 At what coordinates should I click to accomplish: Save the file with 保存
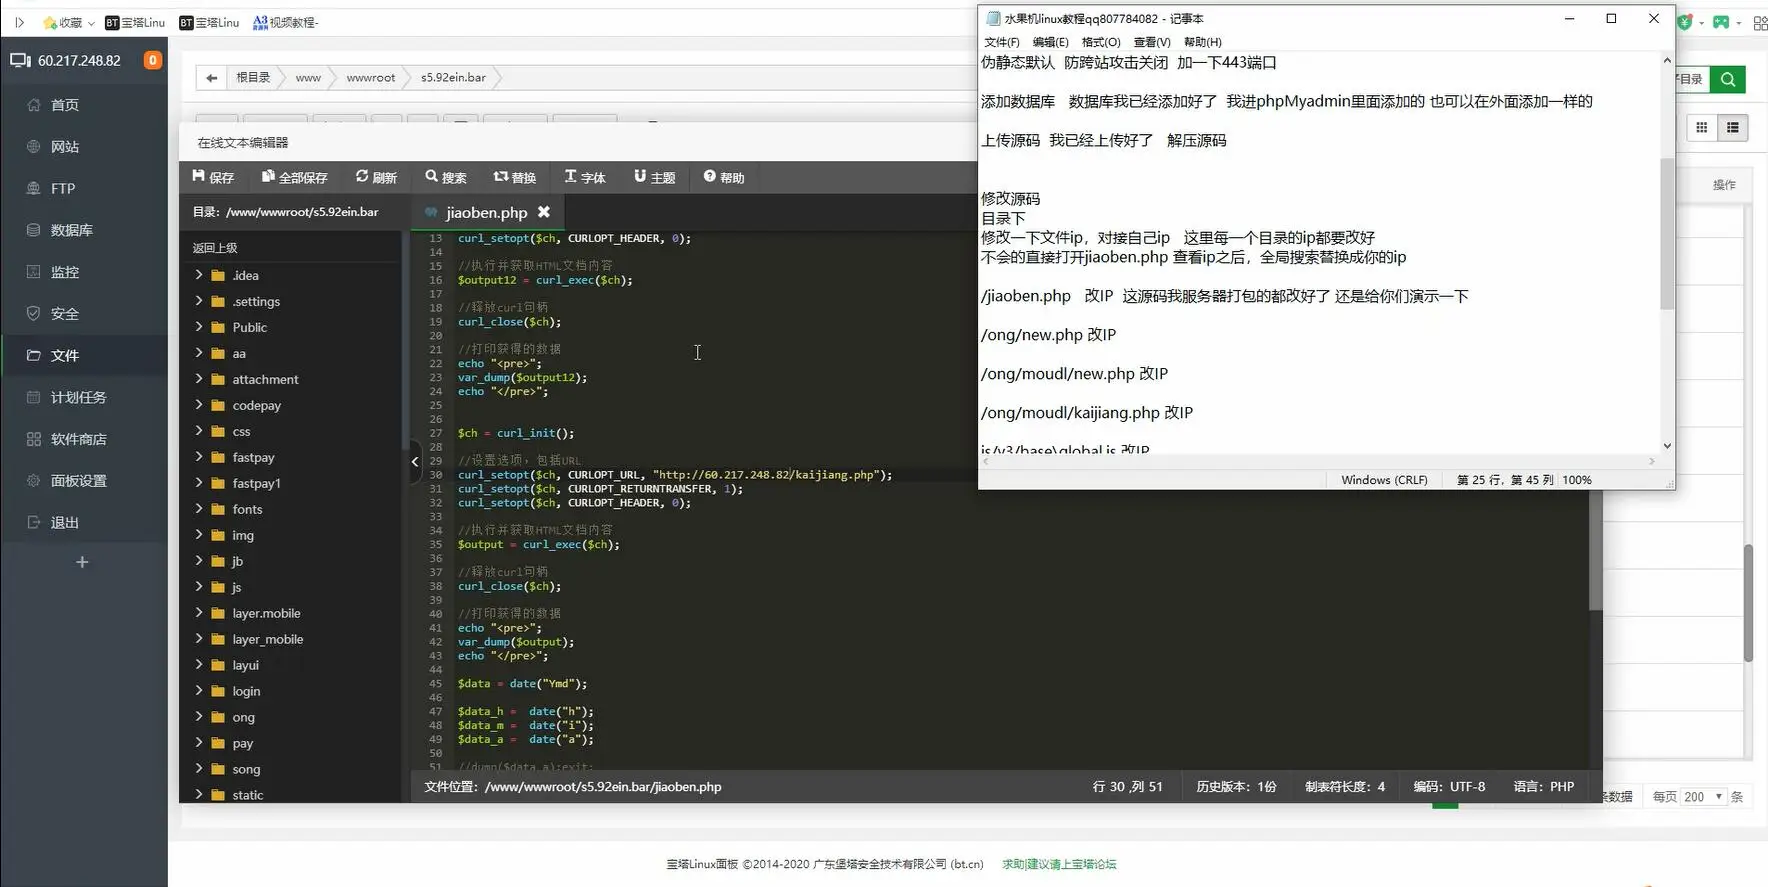point(213,177)
